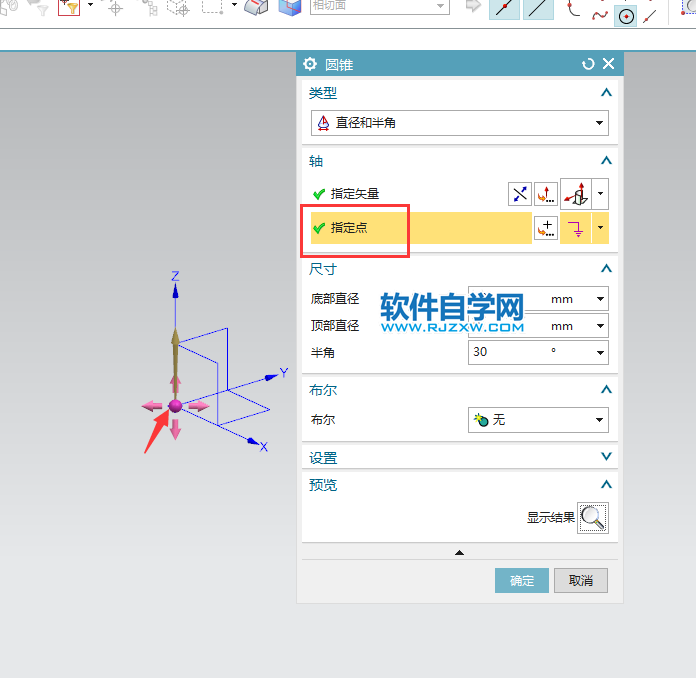Open the 半角 degree dropdown arrow
696x678 pixels.
tap(600, 353)
